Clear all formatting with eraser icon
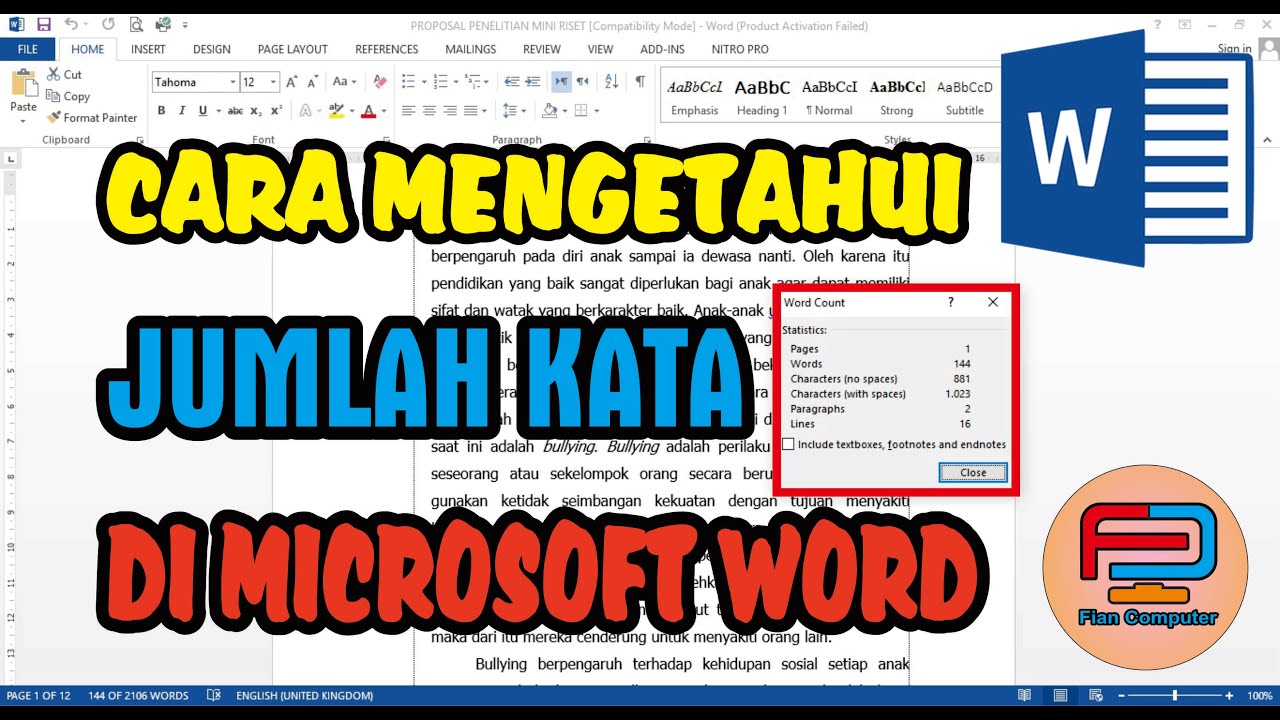This screenshot has height=720, width=1280. [x=379, y=82]
